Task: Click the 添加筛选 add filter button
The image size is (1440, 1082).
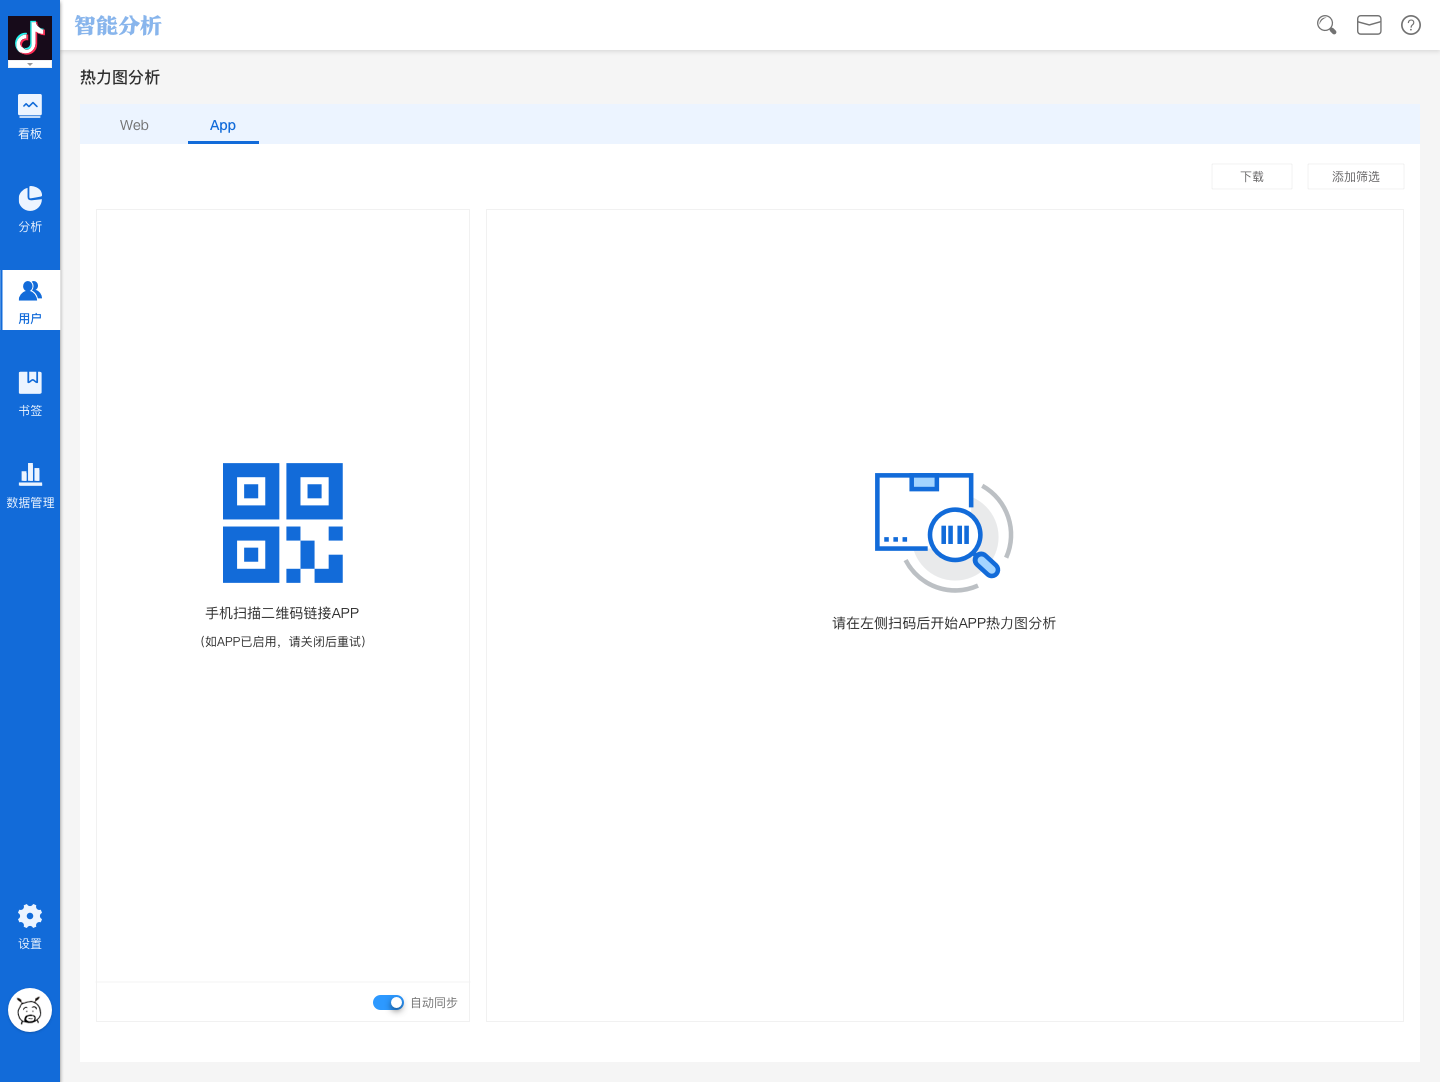Action: click(1356, 176)
